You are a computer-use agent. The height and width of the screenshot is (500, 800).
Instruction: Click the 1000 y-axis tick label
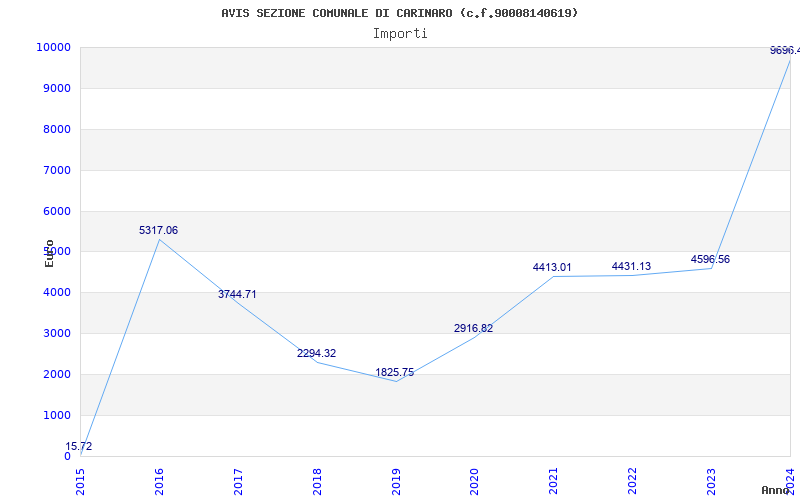click(x=57, y=415)
